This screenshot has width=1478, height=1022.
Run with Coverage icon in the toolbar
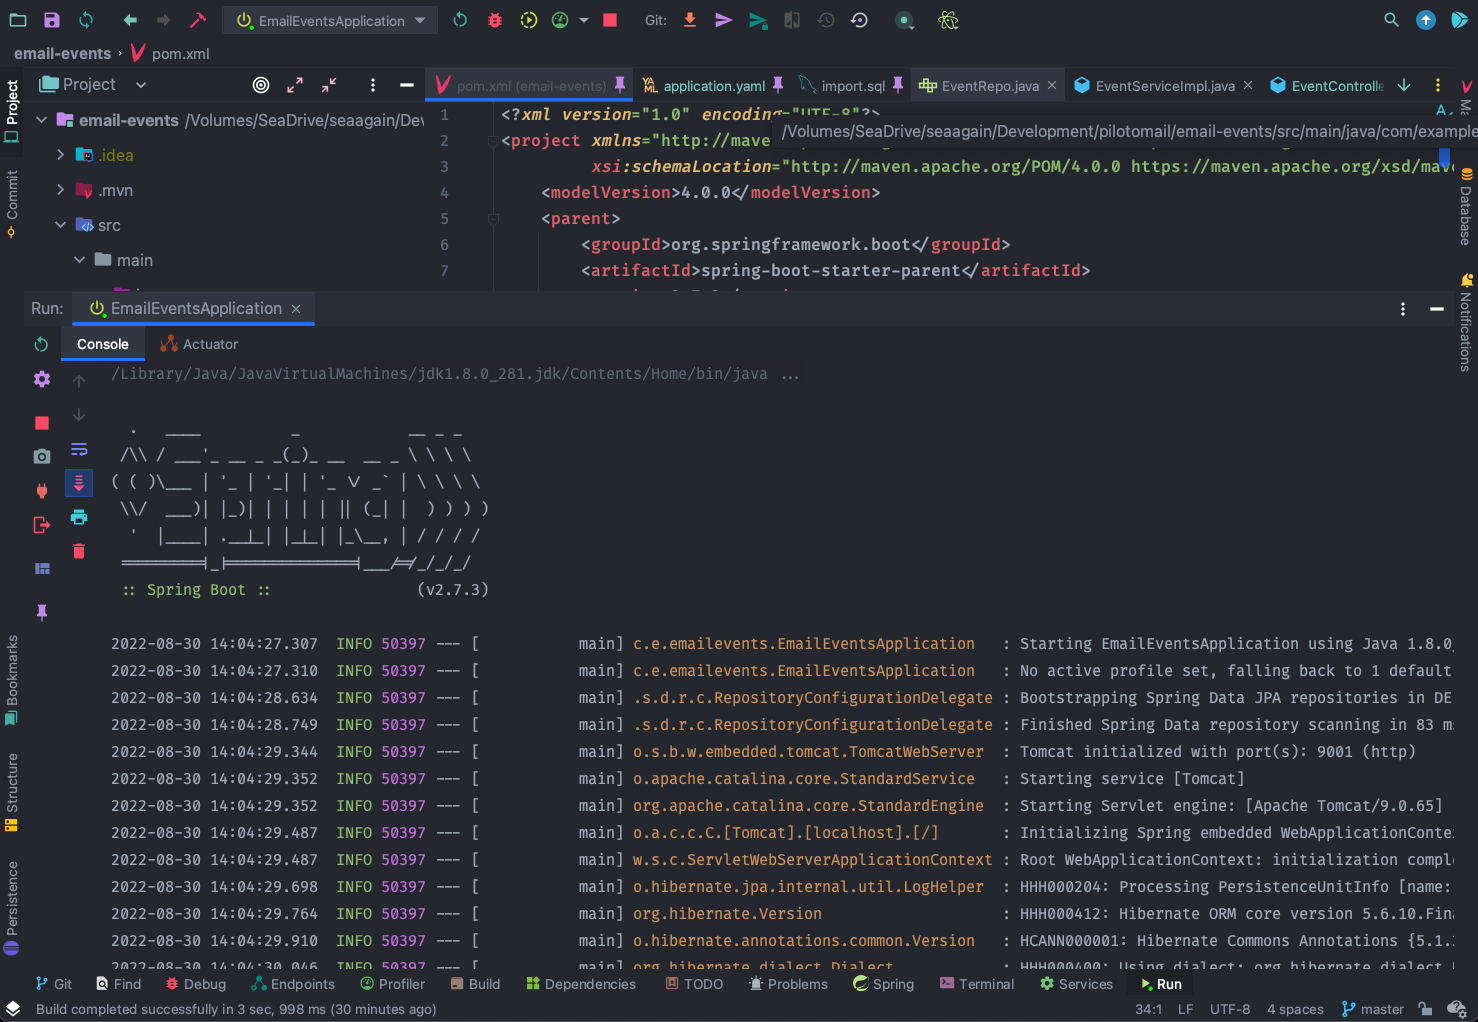pyautogui.click(x=529, y=20)
